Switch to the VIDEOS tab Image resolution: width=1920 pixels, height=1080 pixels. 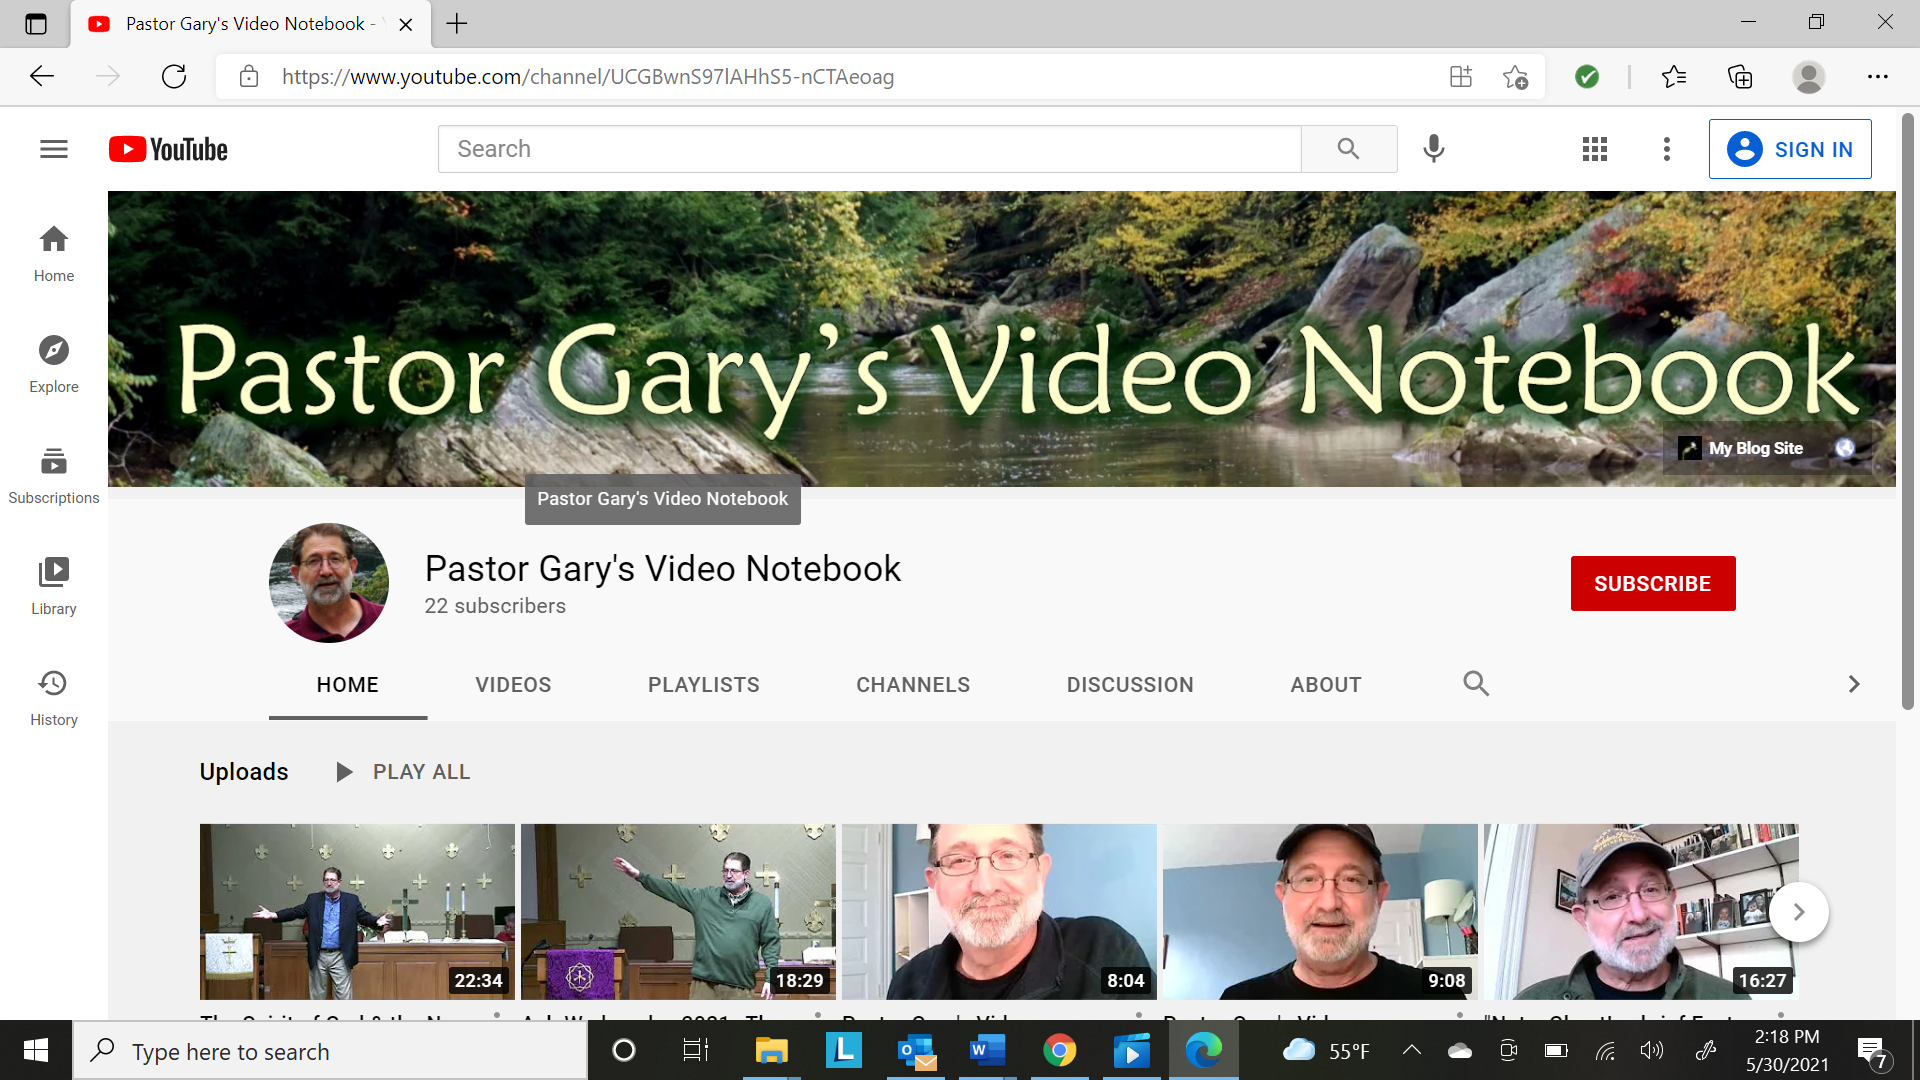513,685
